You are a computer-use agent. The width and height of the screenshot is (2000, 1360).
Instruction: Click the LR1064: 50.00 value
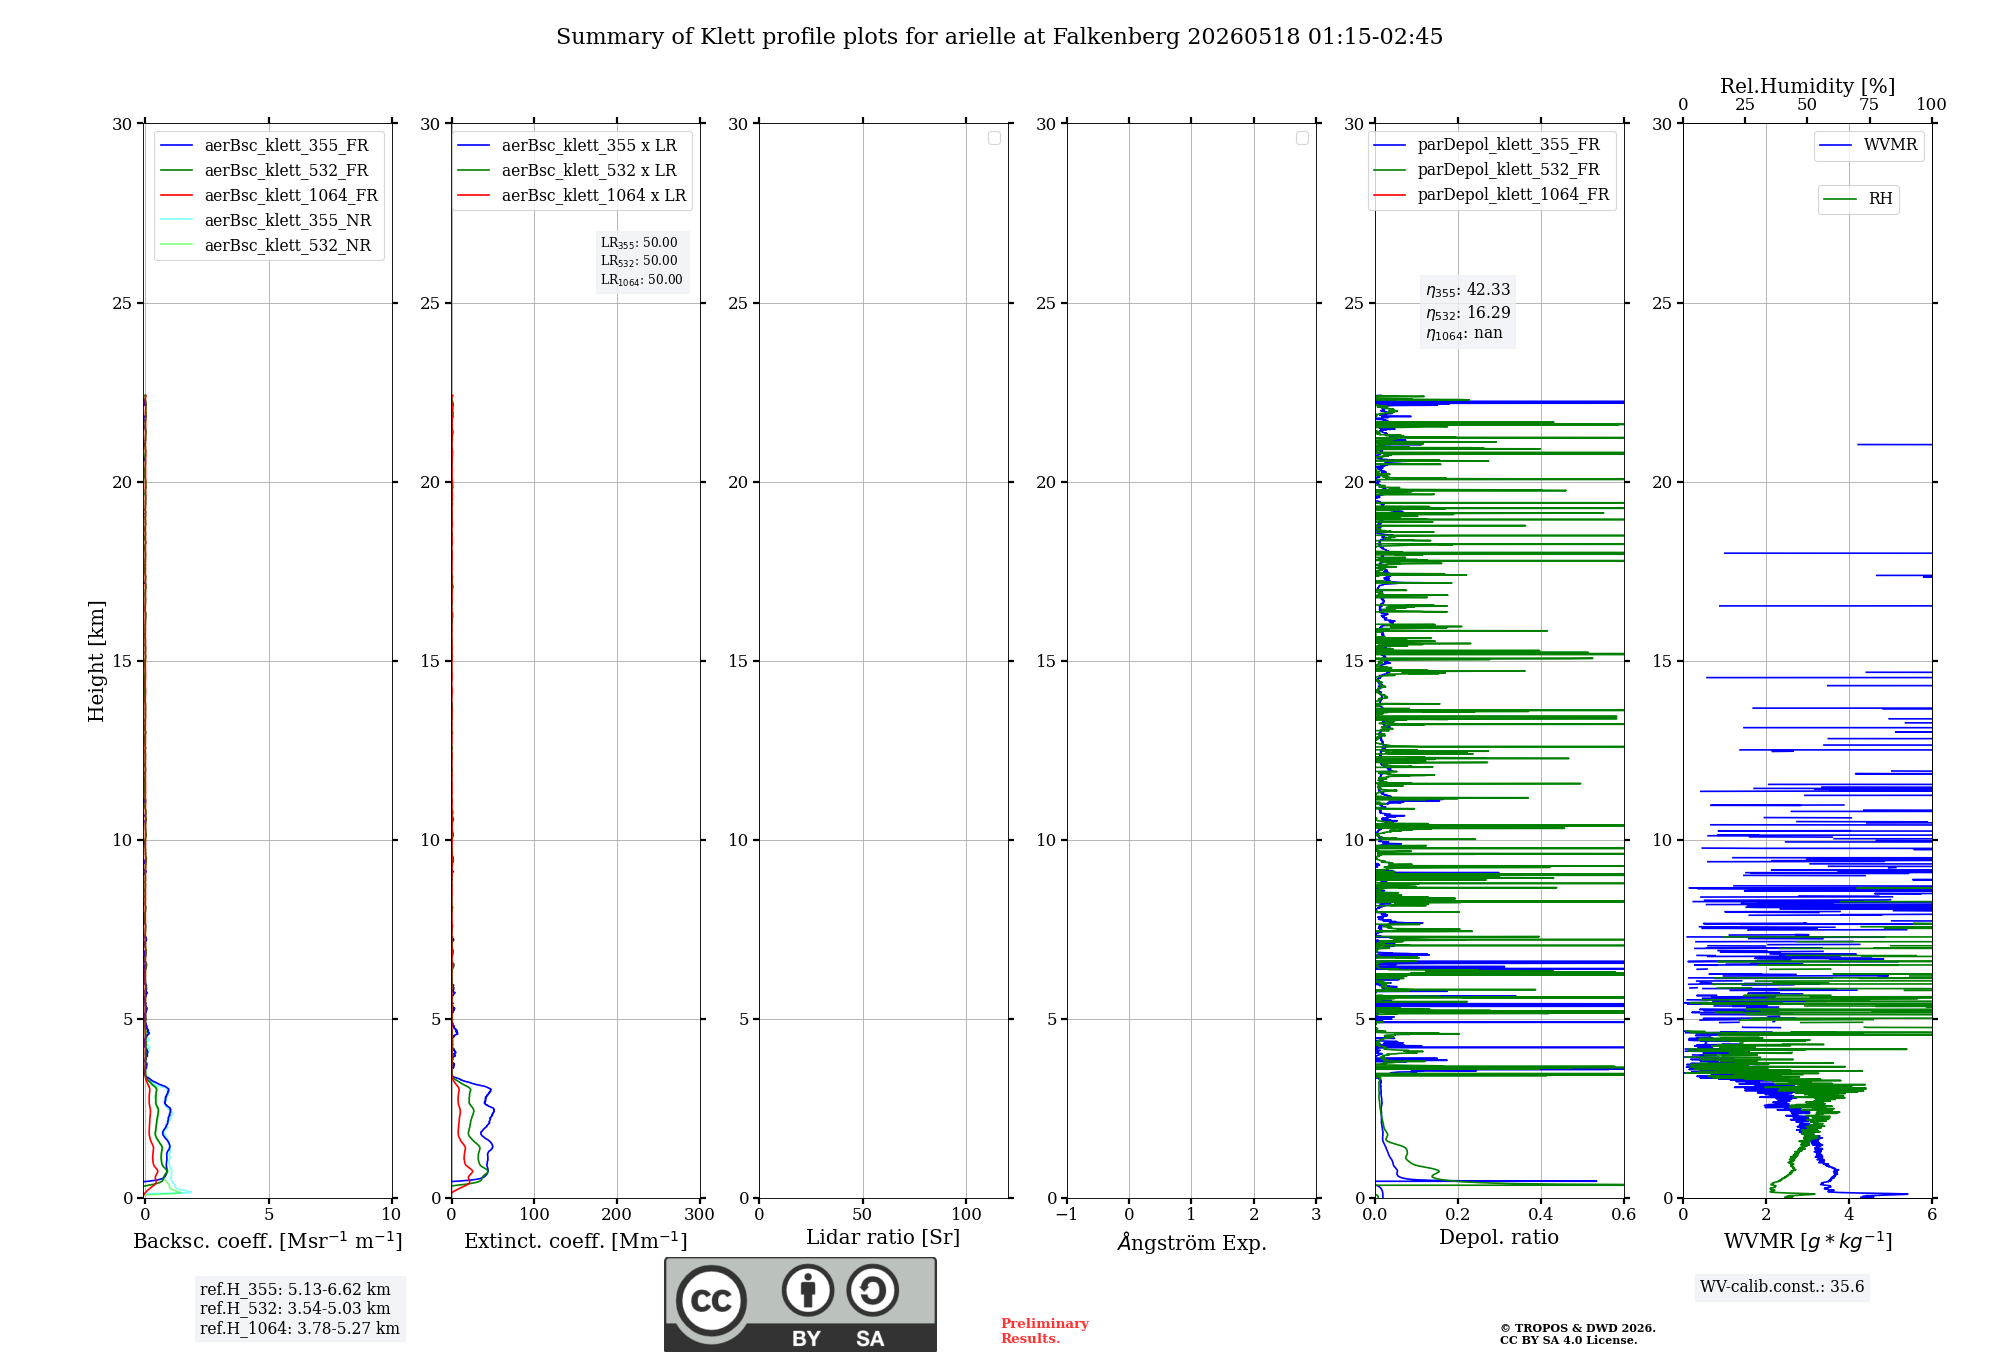pos(642,280)
